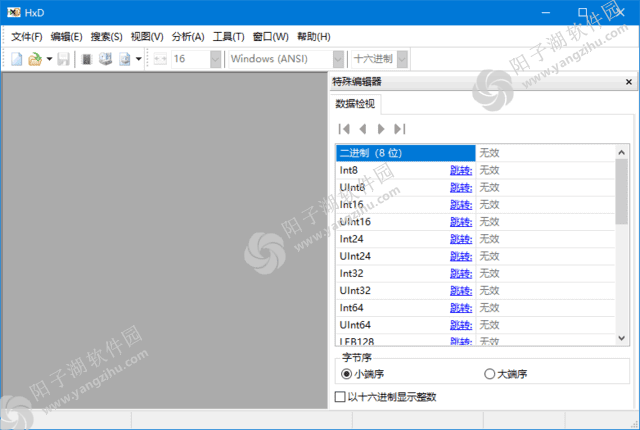Image resolution: width=640 pixels, height=430 pixels.
Task: Click the data inspector scrollbar thumb
Action: click(621, 192)
